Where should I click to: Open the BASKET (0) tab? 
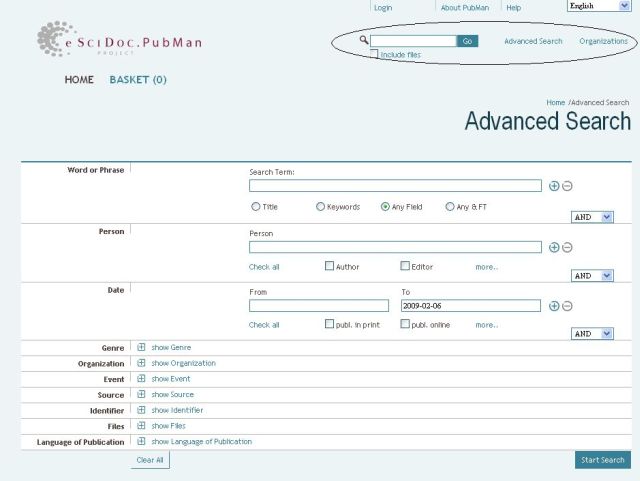tap(138, 80)
